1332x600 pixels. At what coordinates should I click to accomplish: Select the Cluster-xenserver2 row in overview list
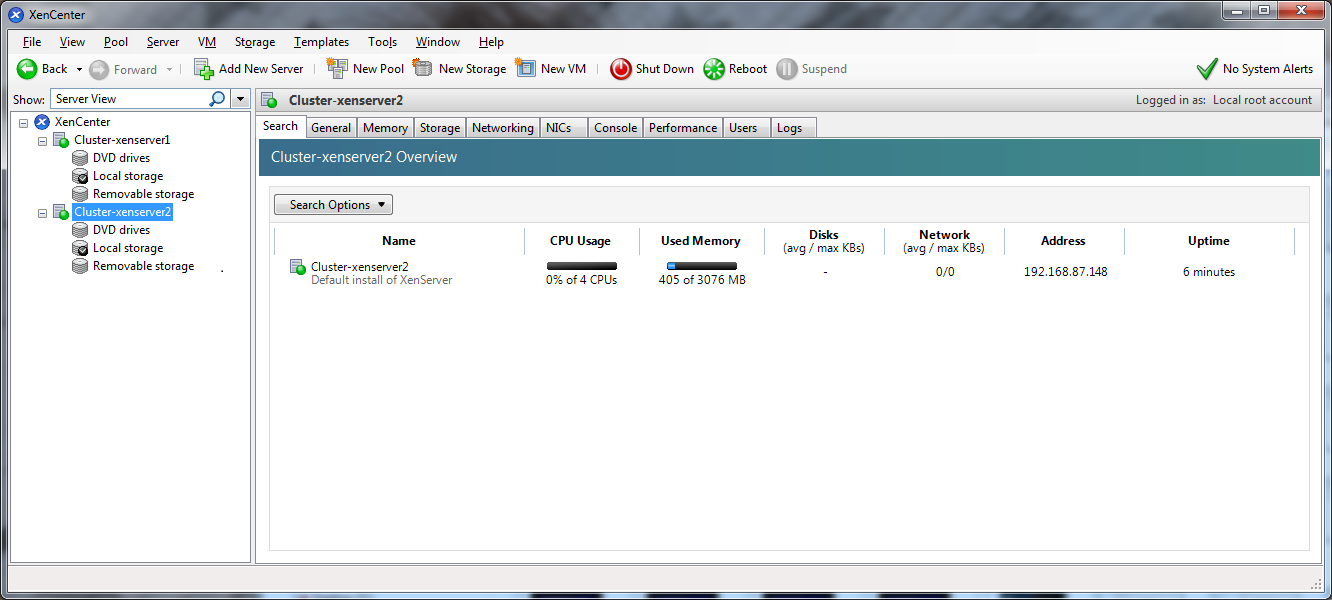click(x=359, y=267)
